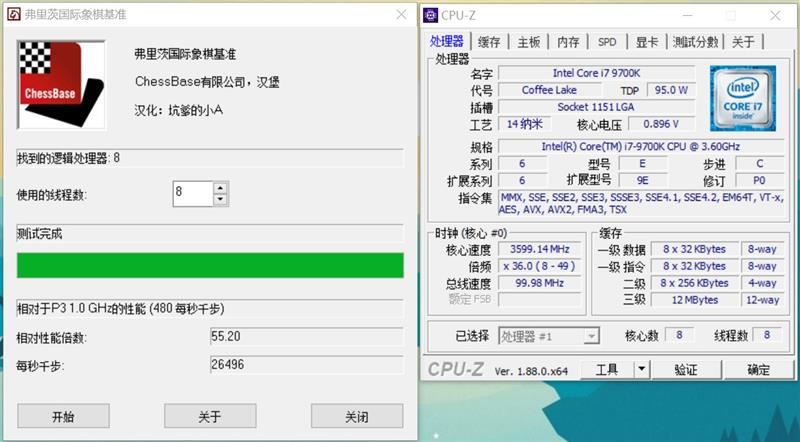Click the 0.896 V core voltage value
The height and width of the screenshot is (442, 800).
(x=661, y=124)
